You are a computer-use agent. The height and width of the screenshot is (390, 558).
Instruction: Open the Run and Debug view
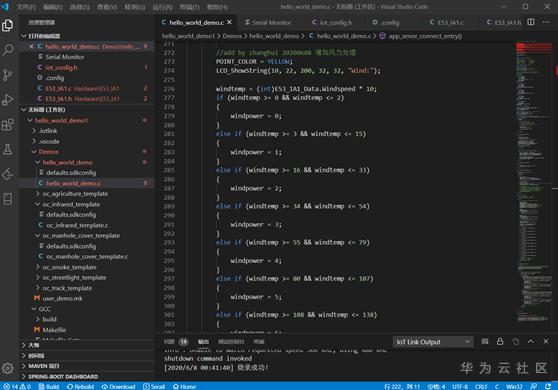click(x=8, y=100)
